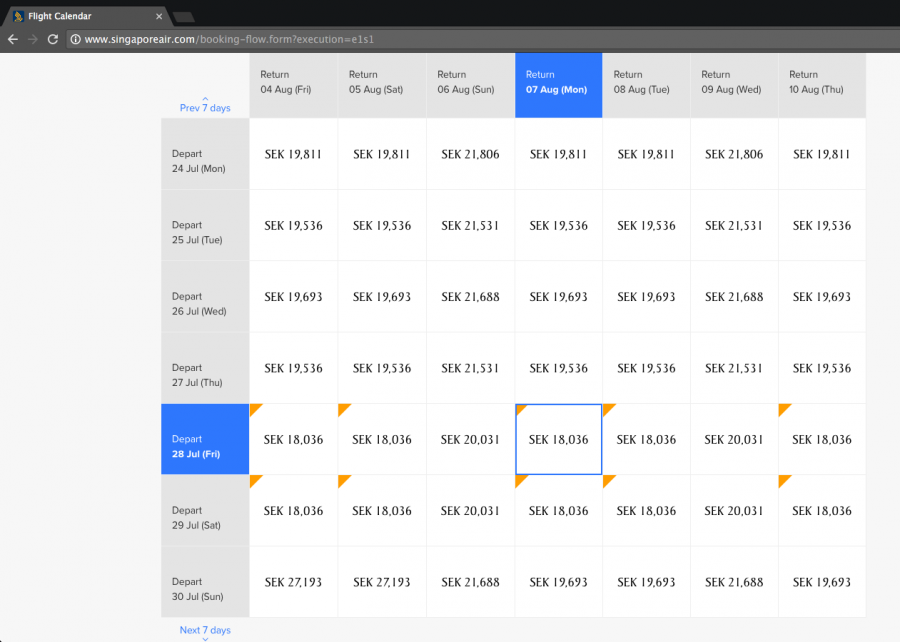
Task: Pick 26 Jul depart, 08 Aug return fare
Action: tap(646, 297)
